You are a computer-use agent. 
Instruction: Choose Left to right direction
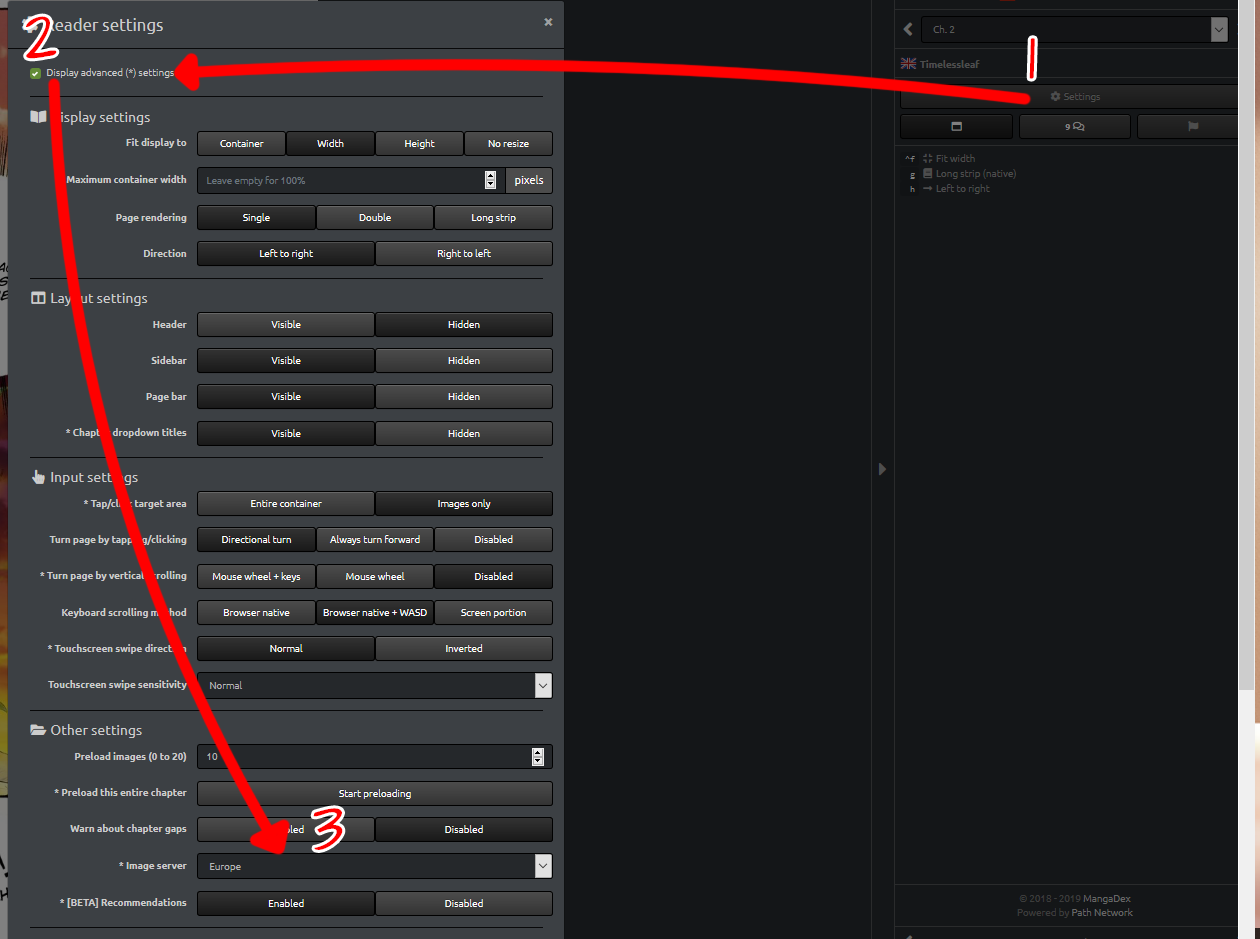coord(286,253)
